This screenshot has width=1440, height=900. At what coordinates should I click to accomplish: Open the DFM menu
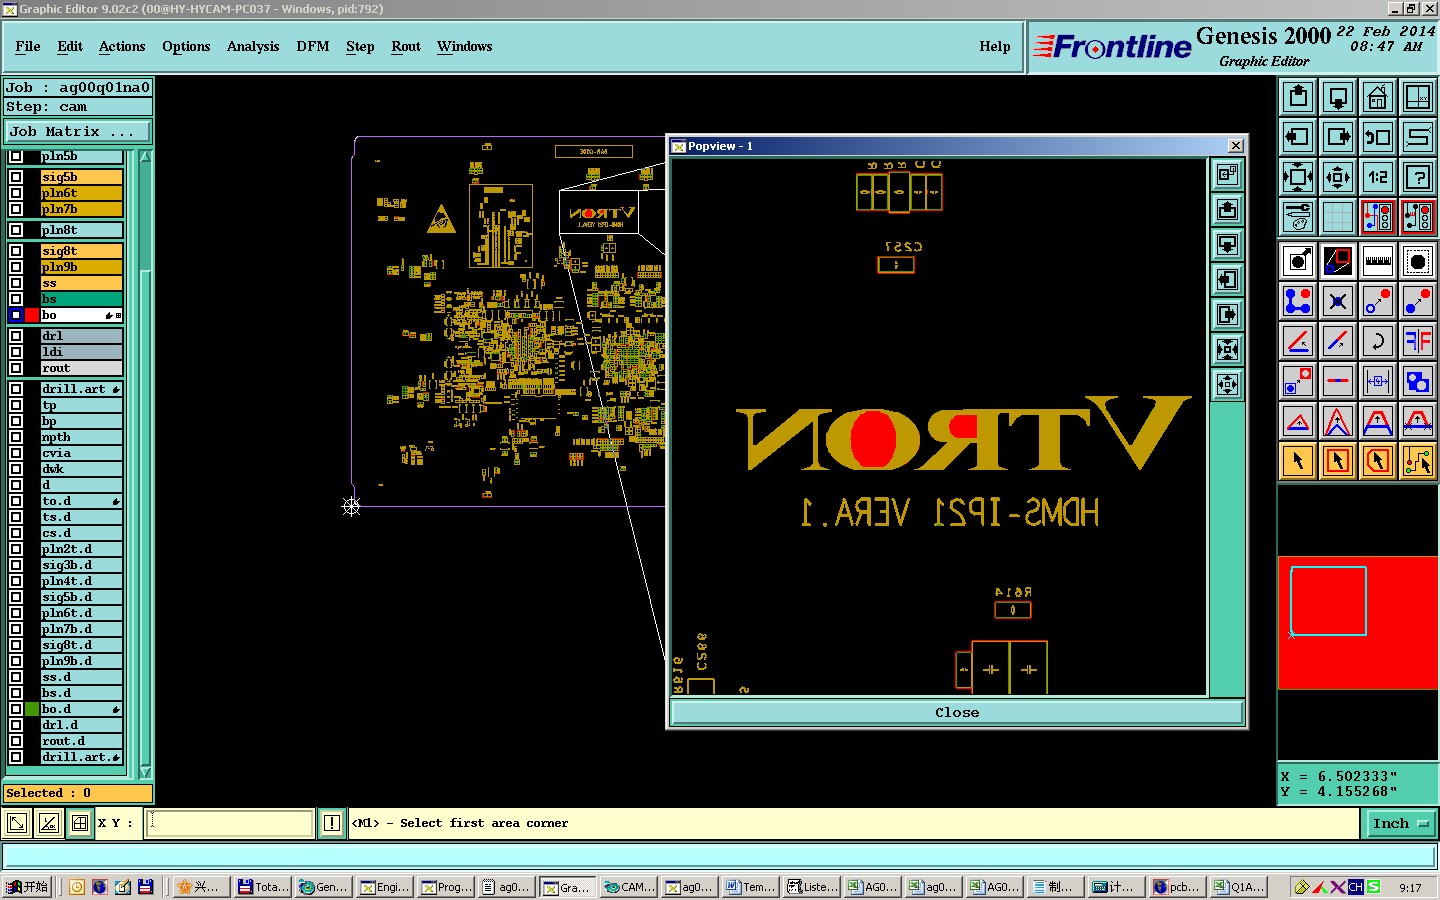point(313,46)
